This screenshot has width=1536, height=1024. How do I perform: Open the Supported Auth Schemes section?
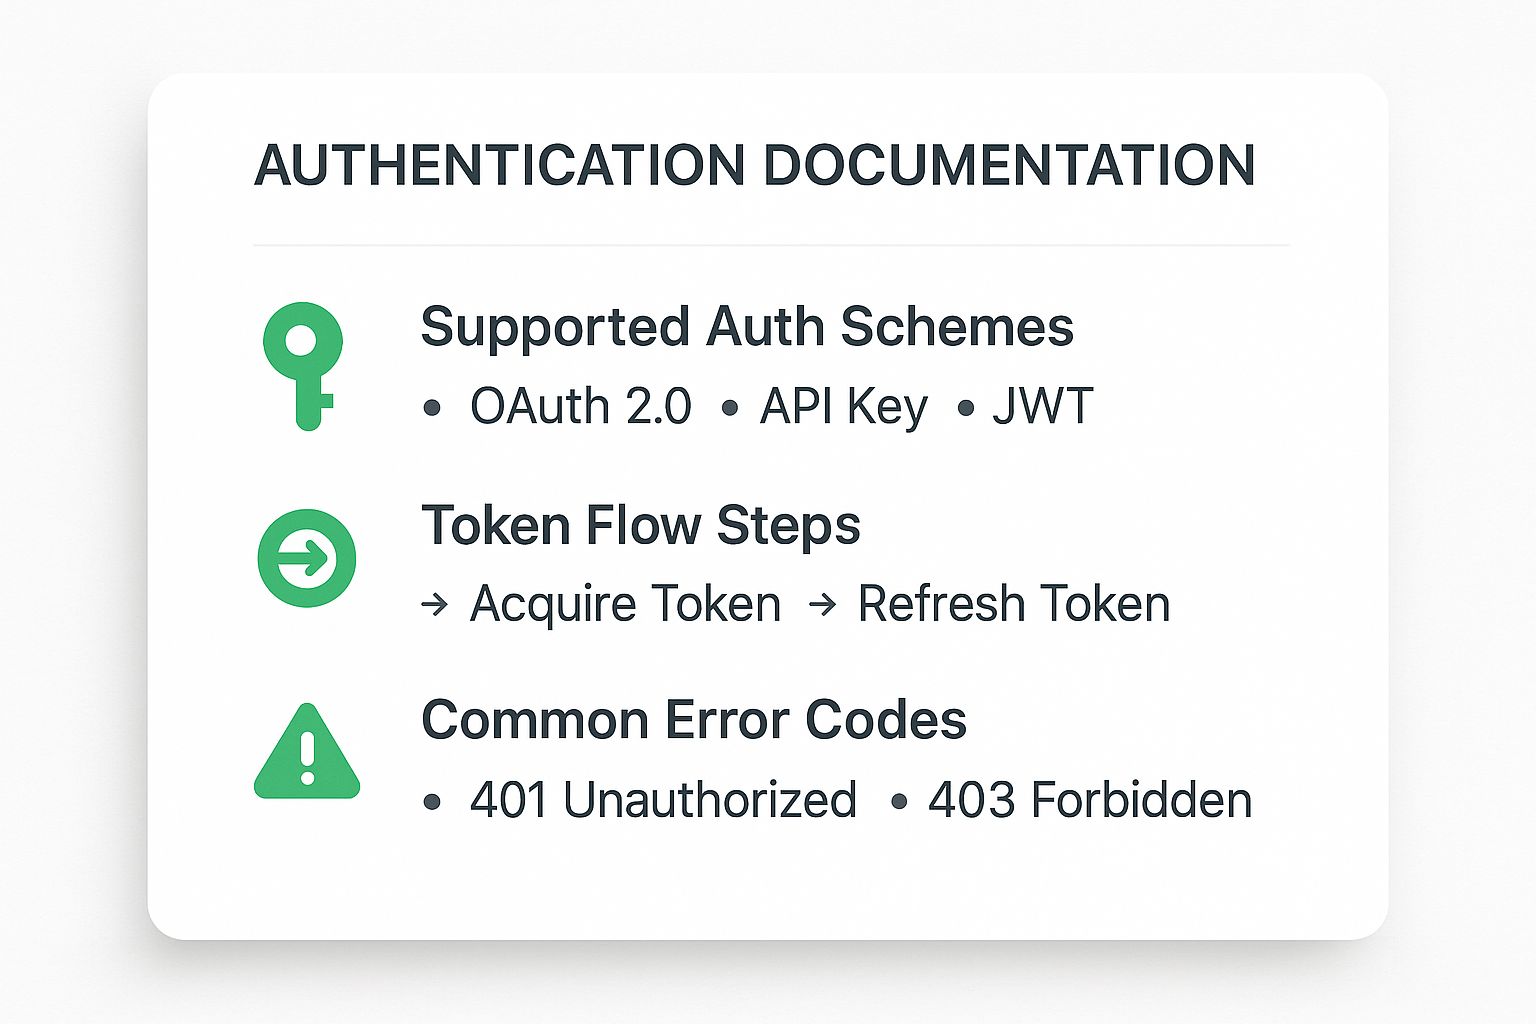click(746, 327)
